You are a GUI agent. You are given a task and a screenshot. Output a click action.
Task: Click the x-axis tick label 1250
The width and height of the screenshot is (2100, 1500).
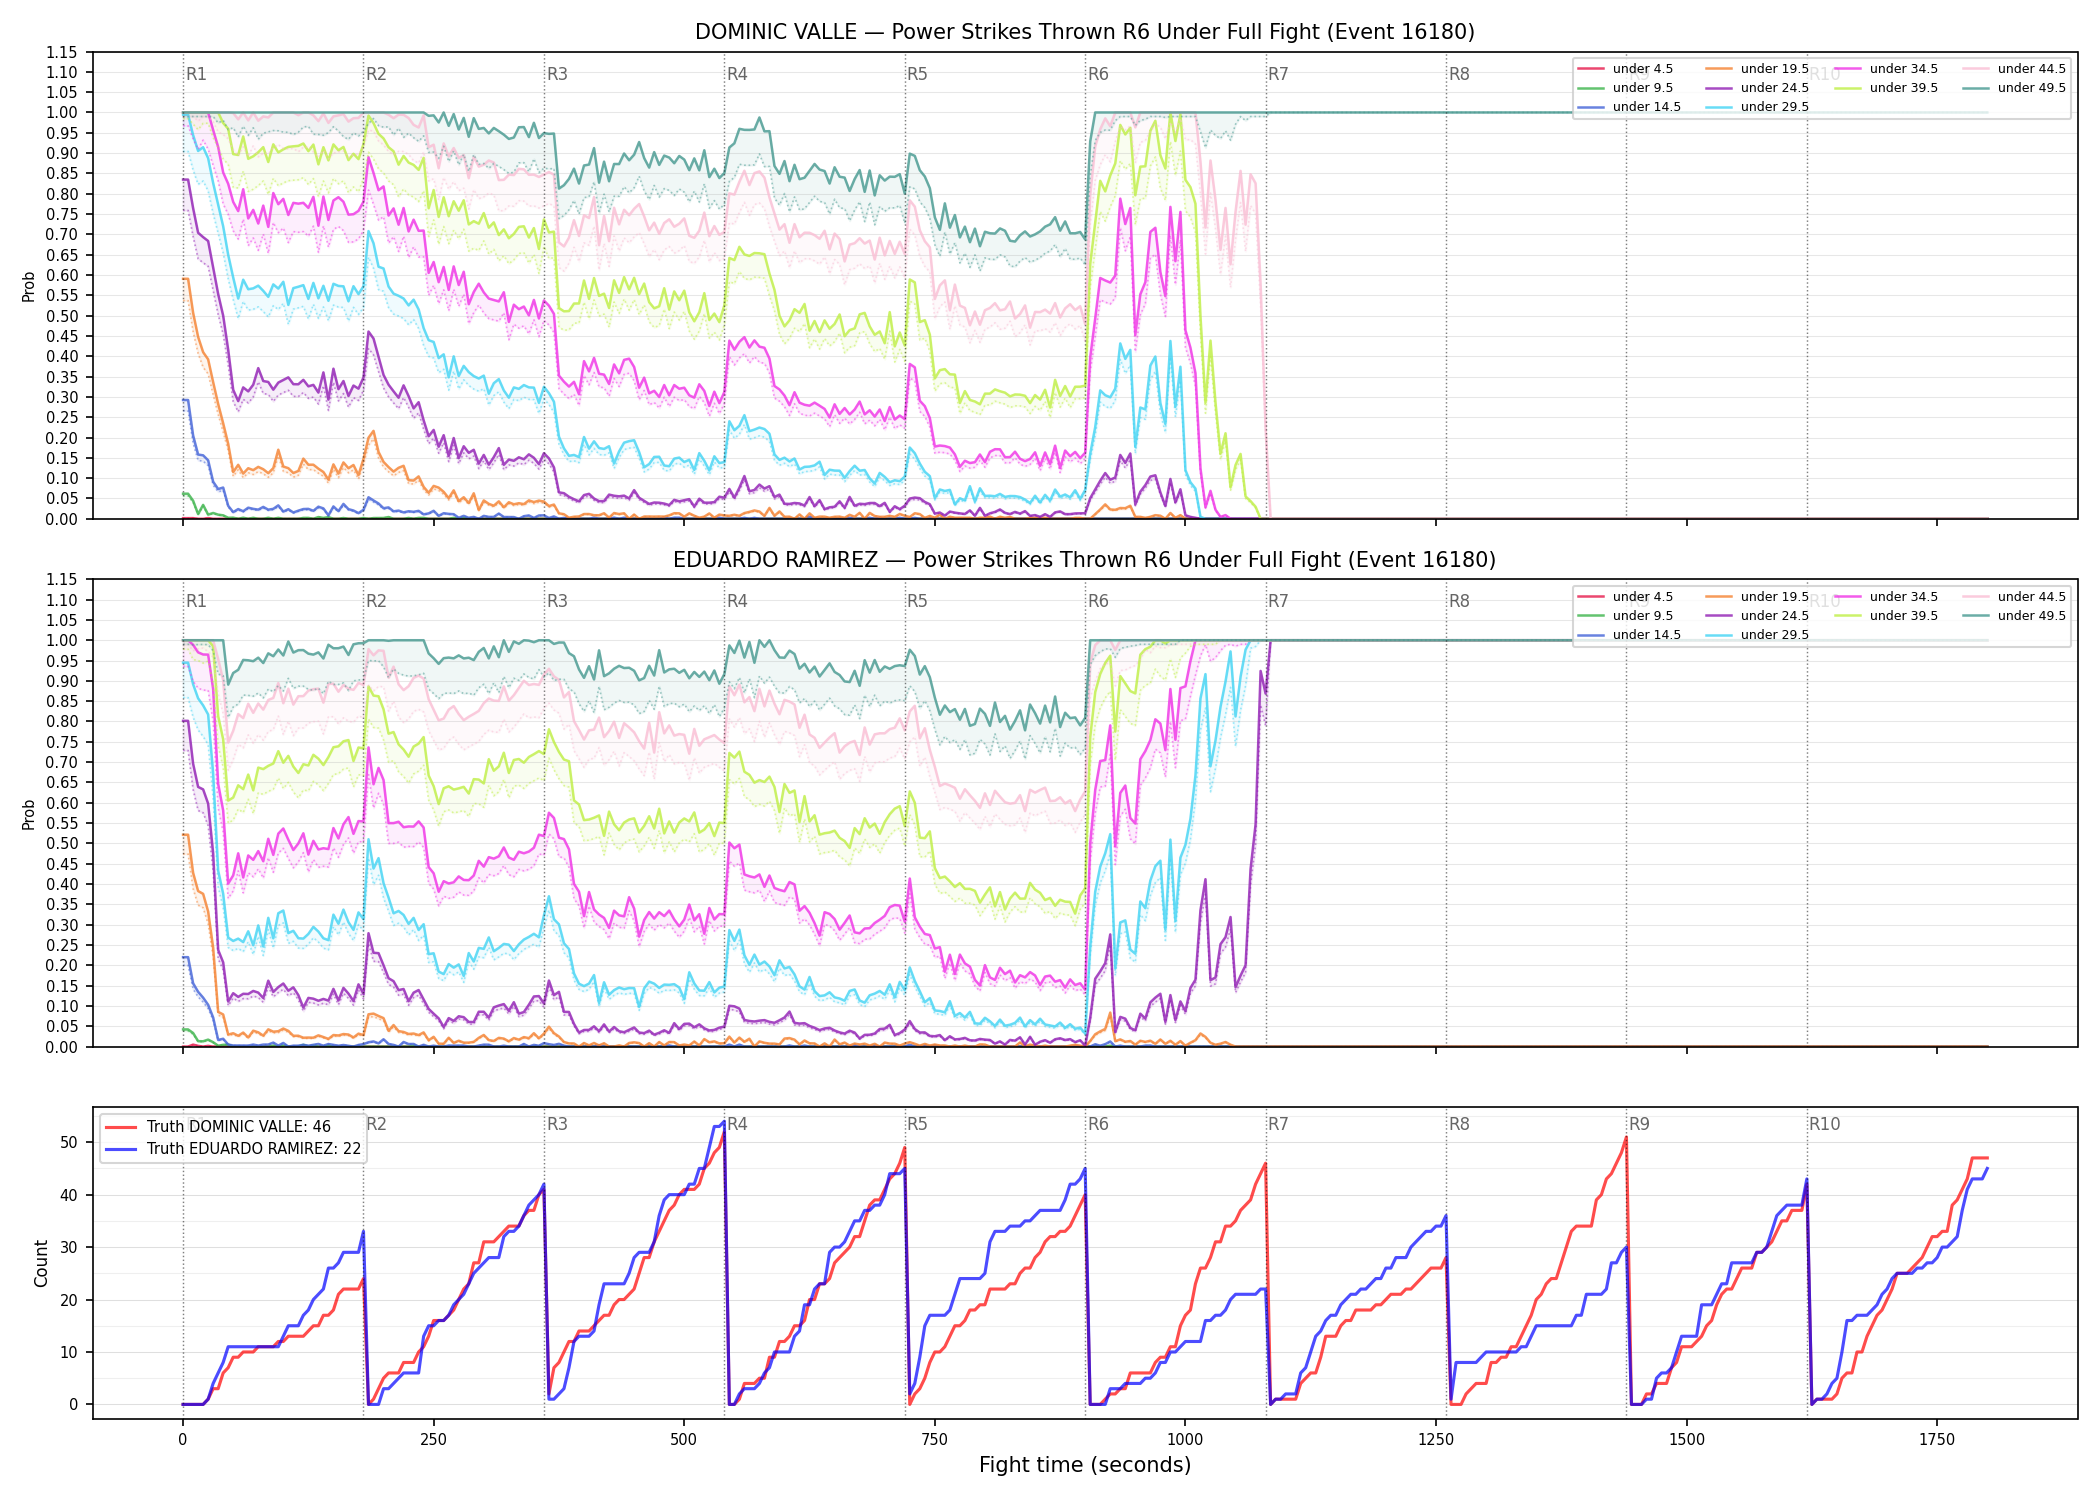(1436, 1440)
